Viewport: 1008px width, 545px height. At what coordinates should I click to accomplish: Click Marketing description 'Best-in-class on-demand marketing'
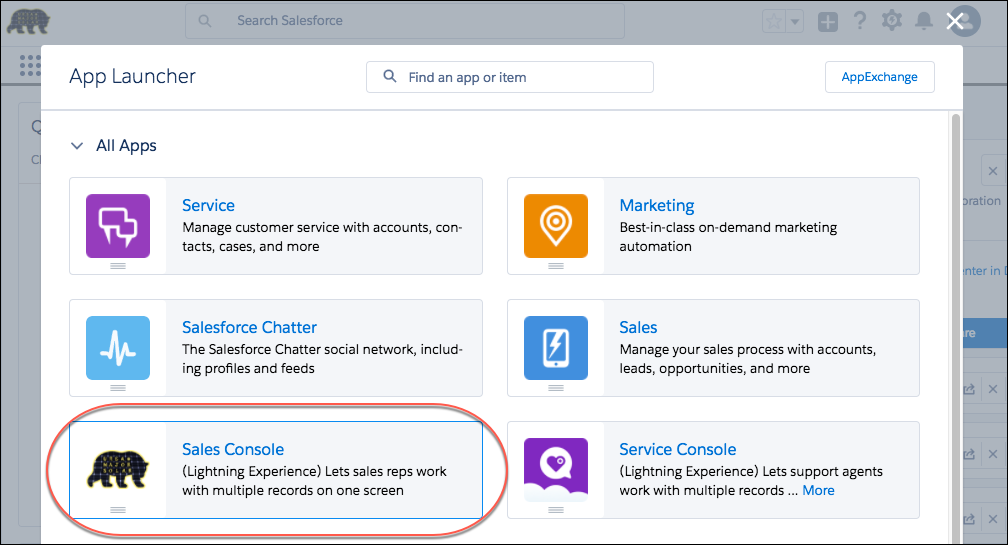pos(728,228)
